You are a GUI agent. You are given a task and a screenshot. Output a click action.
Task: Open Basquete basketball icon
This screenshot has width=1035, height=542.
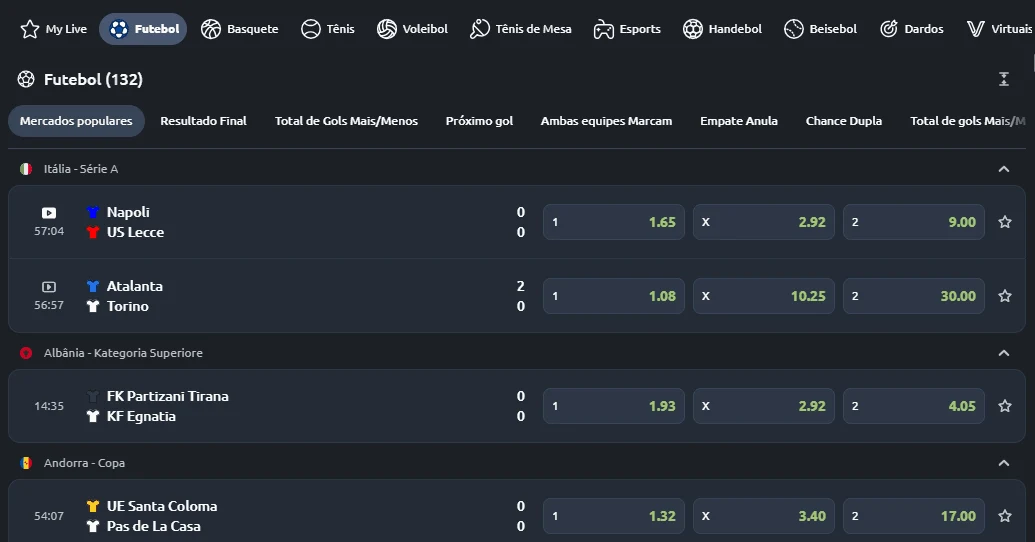pyautogui.click(x=211, y=29)
